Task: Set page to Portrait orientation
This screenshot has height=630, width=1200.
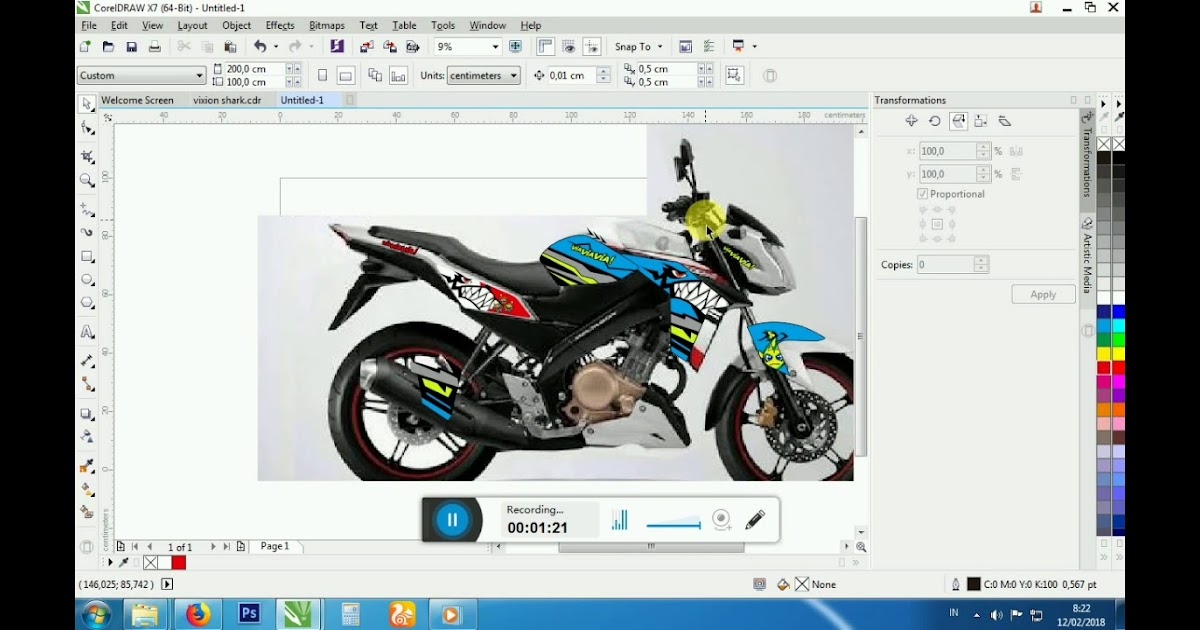Action: (322, 75)
